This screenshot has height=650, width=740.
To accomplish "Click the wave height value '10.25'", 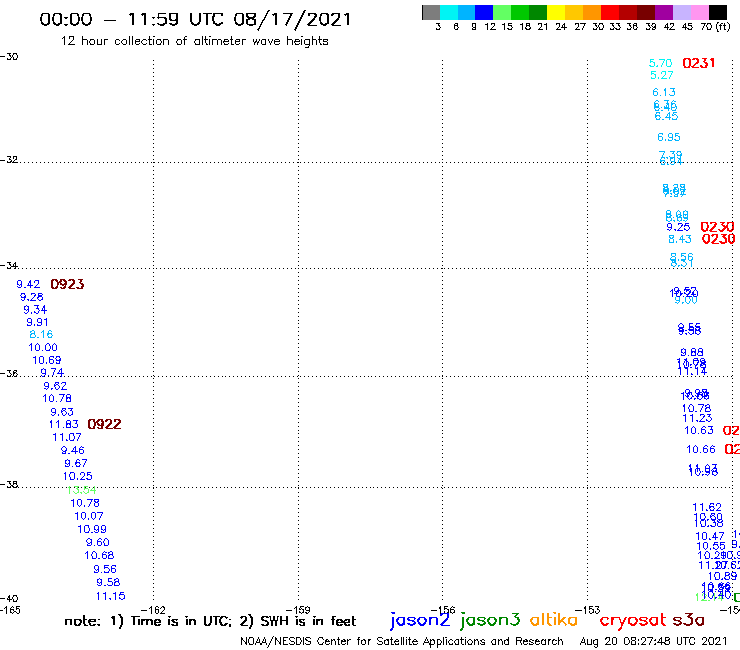I will click(x=78, y=476).
